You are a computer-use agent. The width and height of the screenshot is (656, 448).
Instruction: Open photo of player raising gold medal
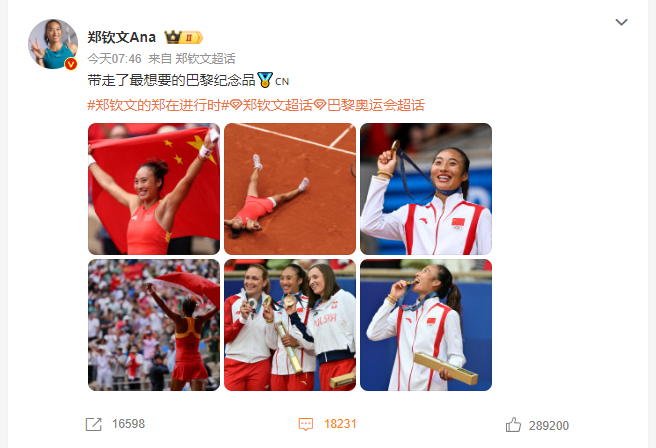pyautogui.click(x=426, y=189)
